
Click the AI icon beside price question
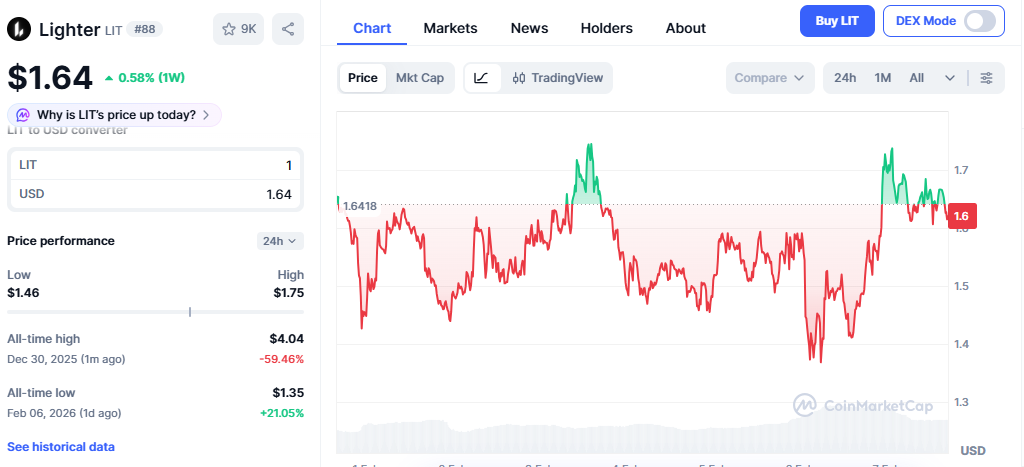point(23,115)
